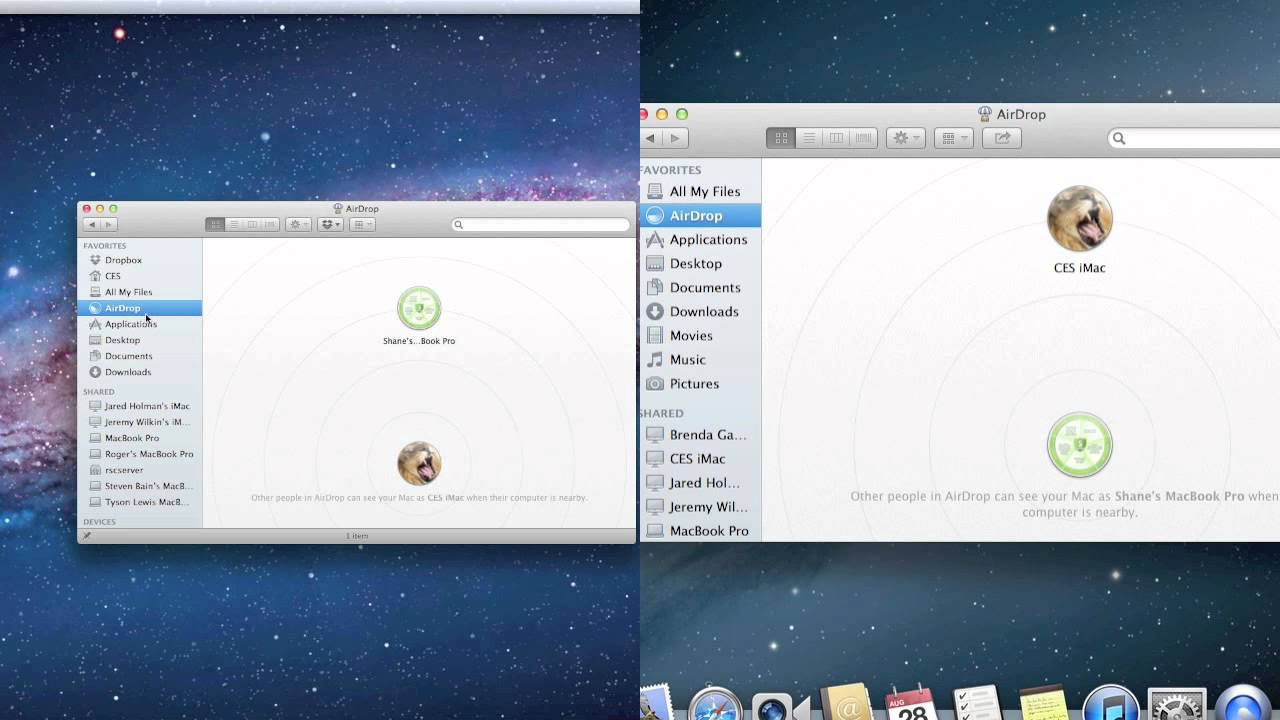Image resolution: width=1280 pixels, height=720 pixels.
Task: Open Reminders from the Dock
Action: 976,703
